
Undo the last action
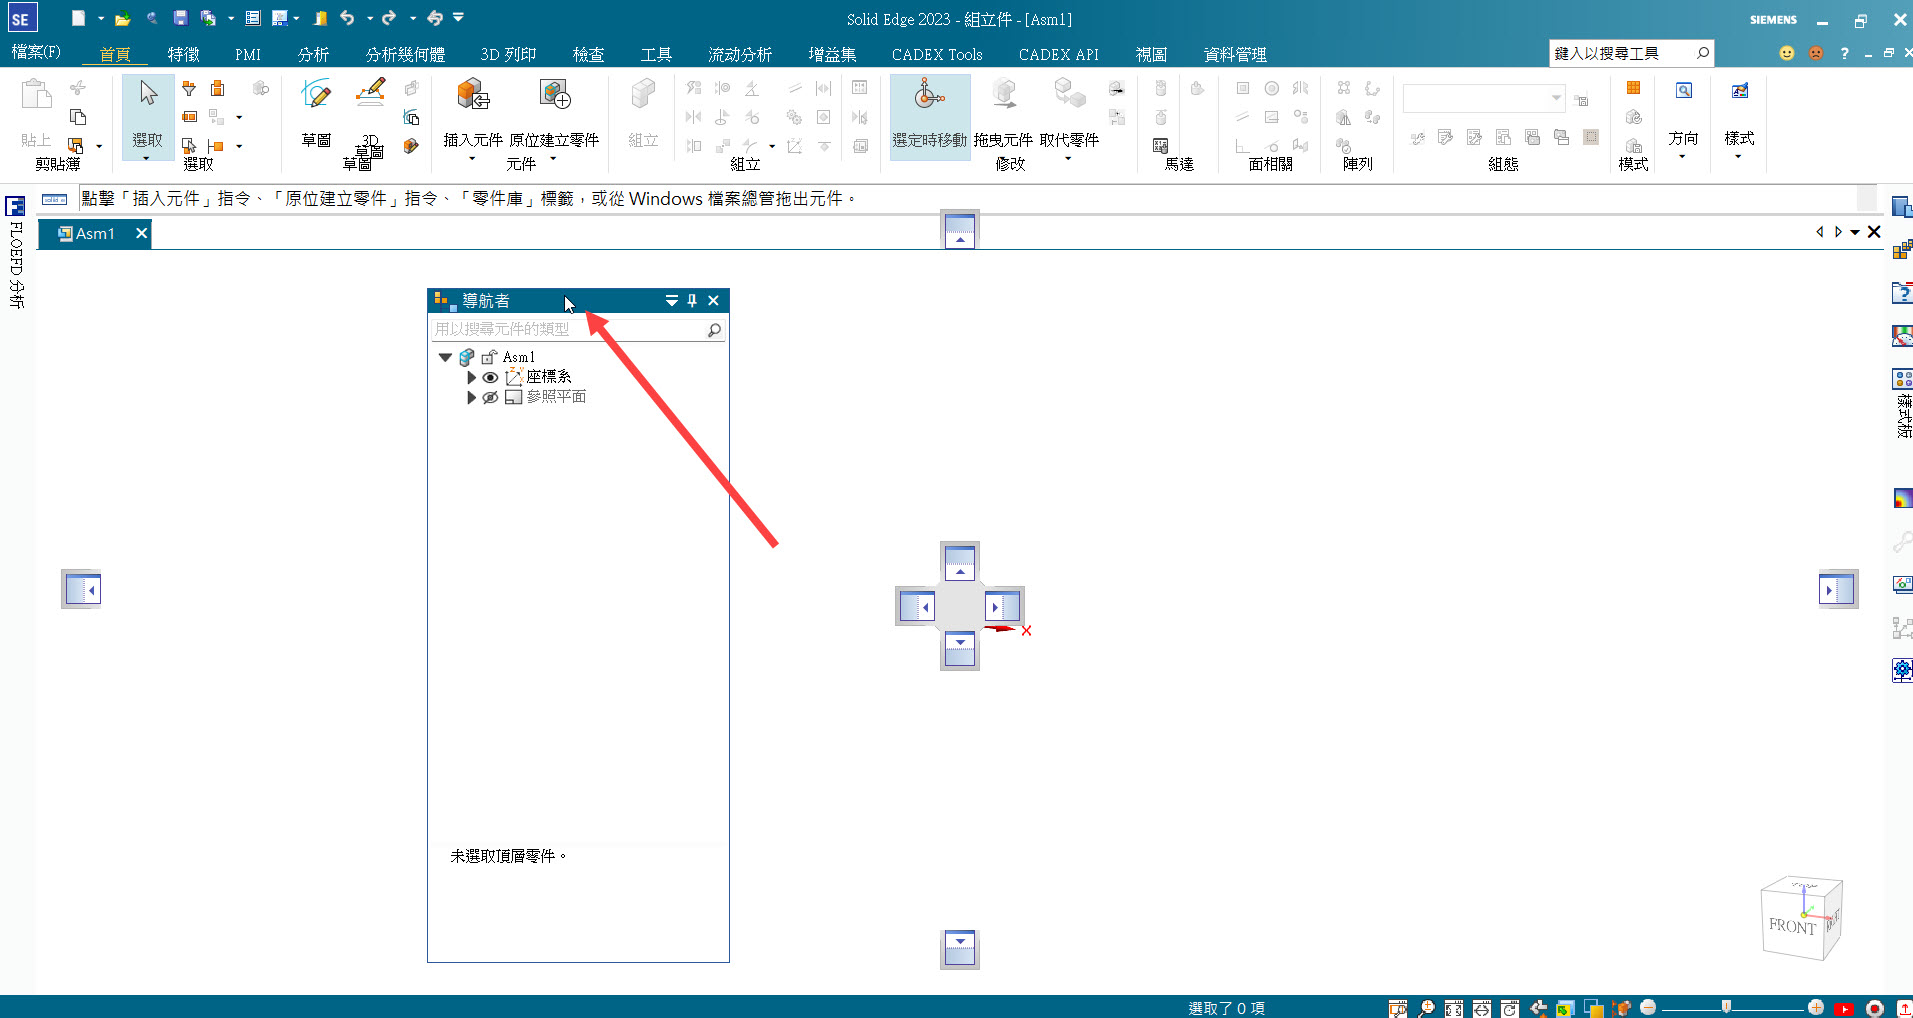point(347,18)
